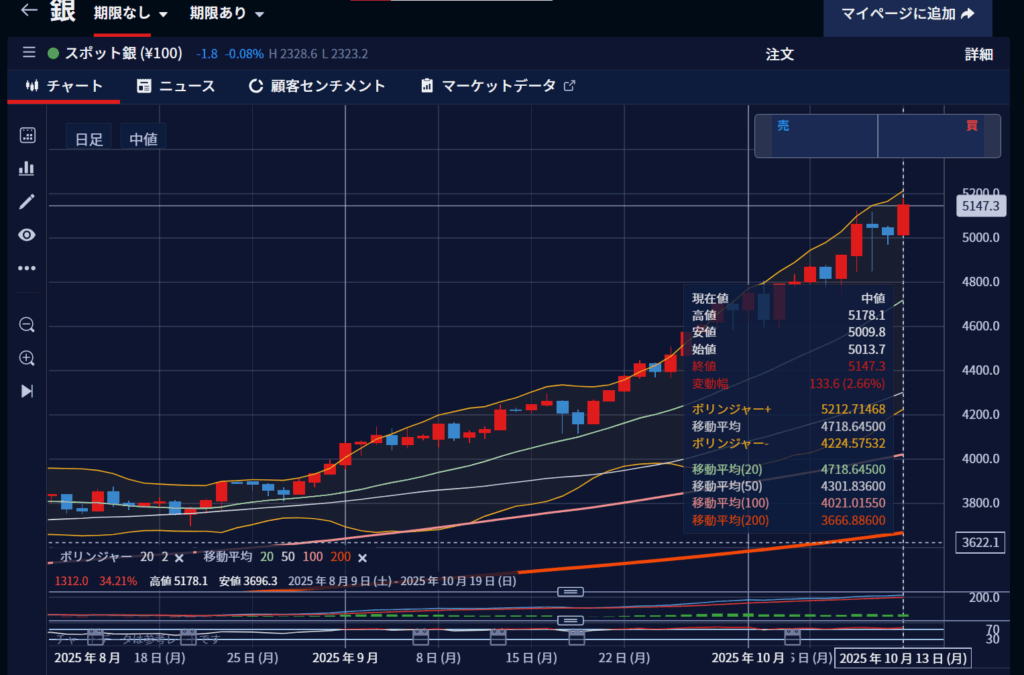The width and height of the screenshot is (1024, 675).
Task: Expand the 期限あり dropdown
Action: tap(227, 14)
